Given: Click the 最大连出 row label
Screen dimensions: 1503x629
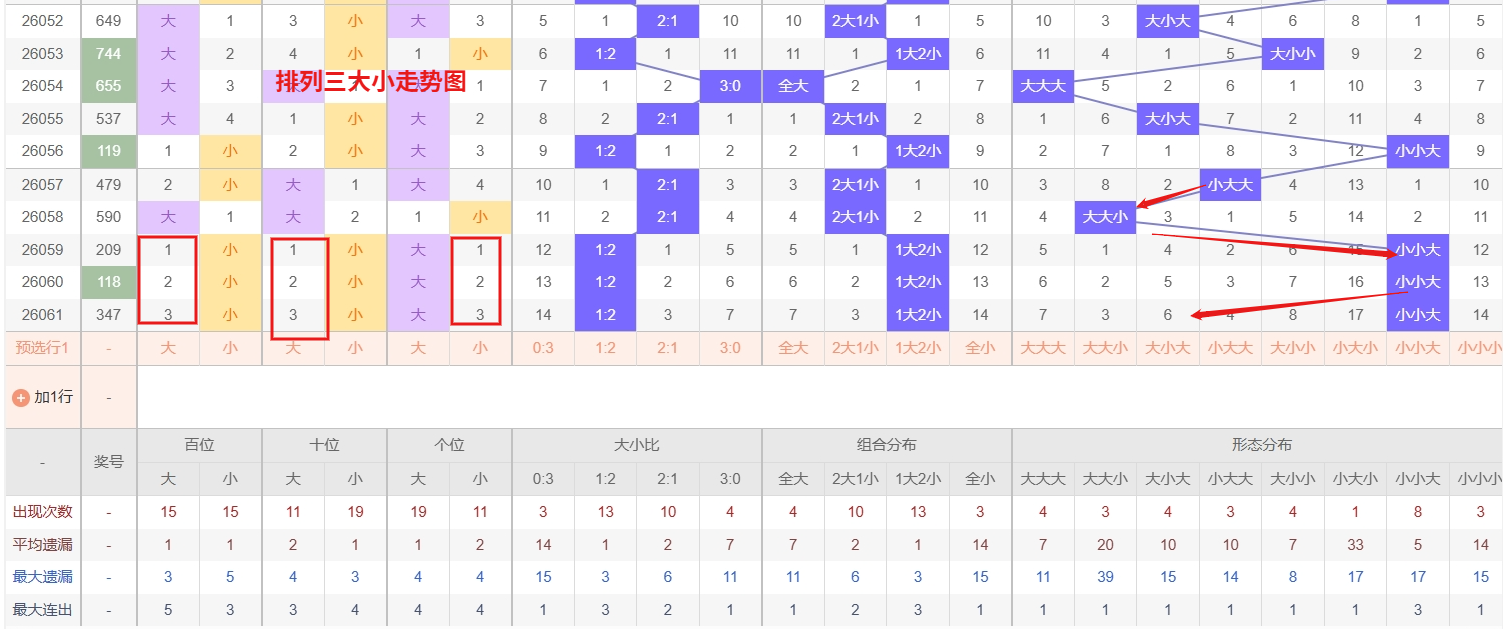Looking at the screenshot, I should 41,611.
